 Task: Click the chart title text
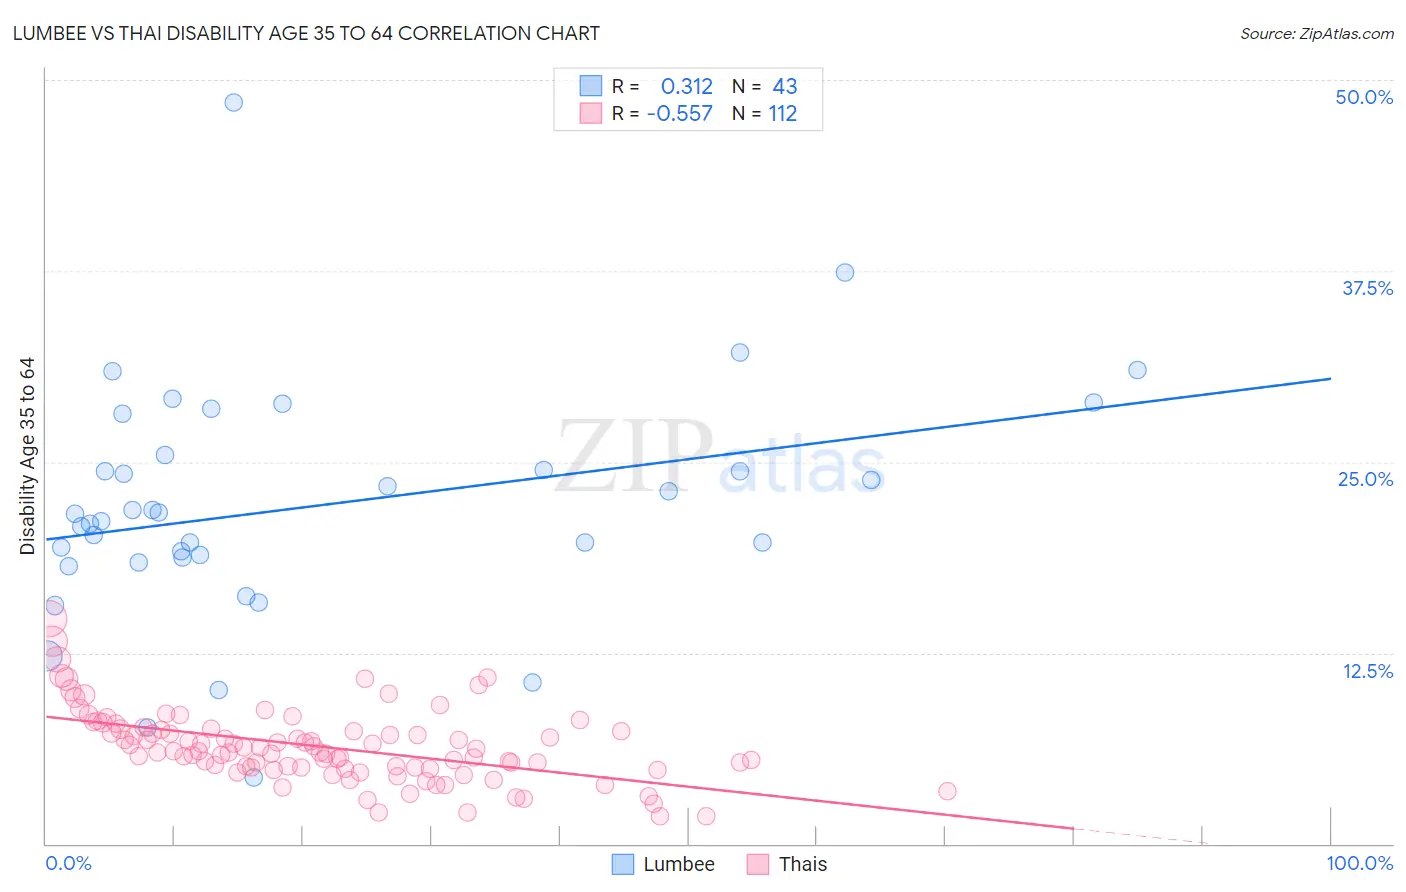tap(308, 33)
